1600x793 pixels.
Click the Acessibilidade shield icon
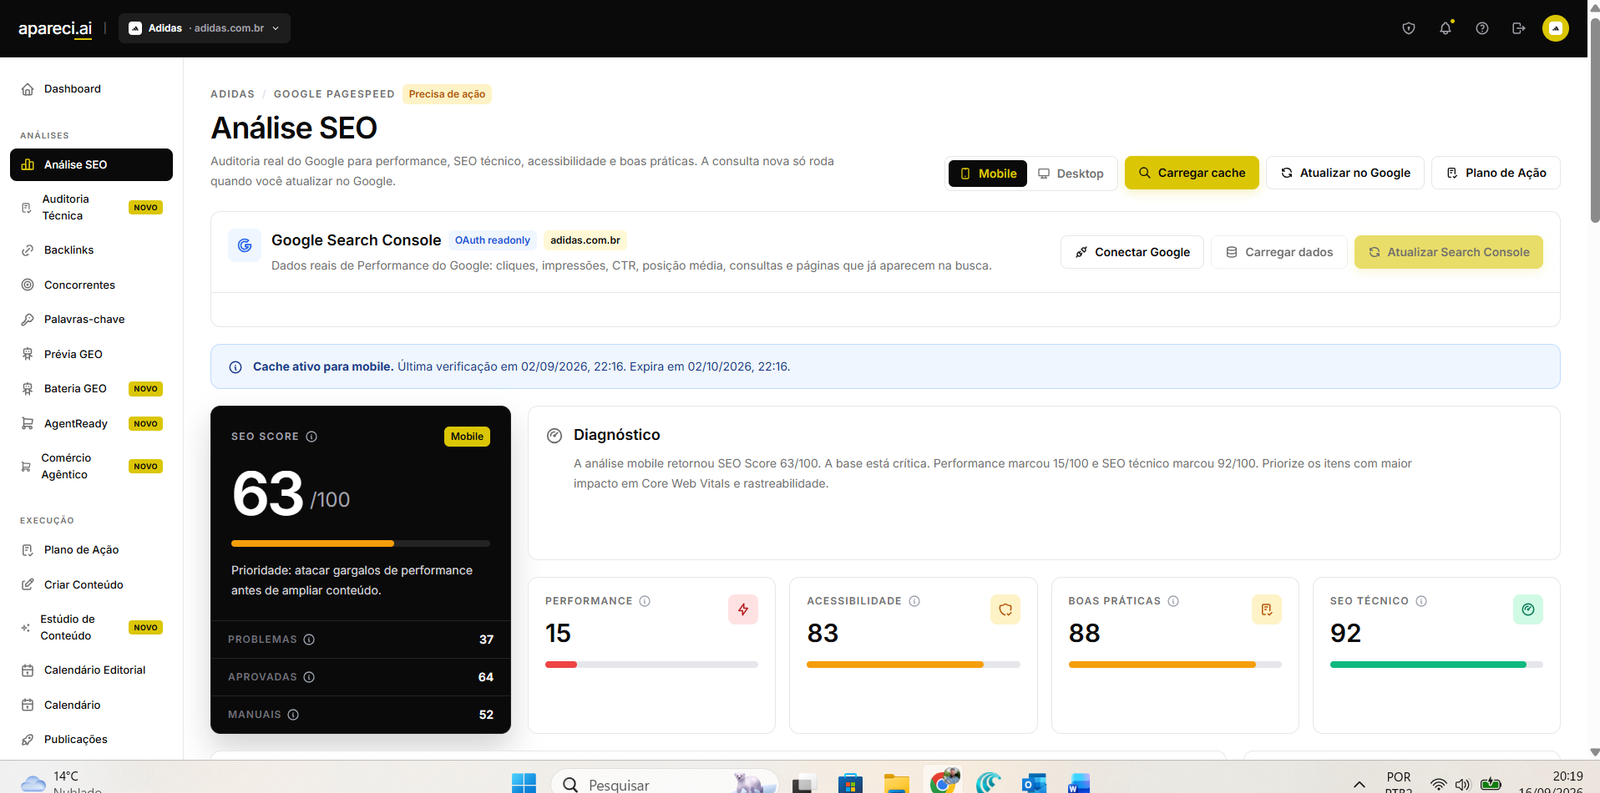[x=1005, y=609]
